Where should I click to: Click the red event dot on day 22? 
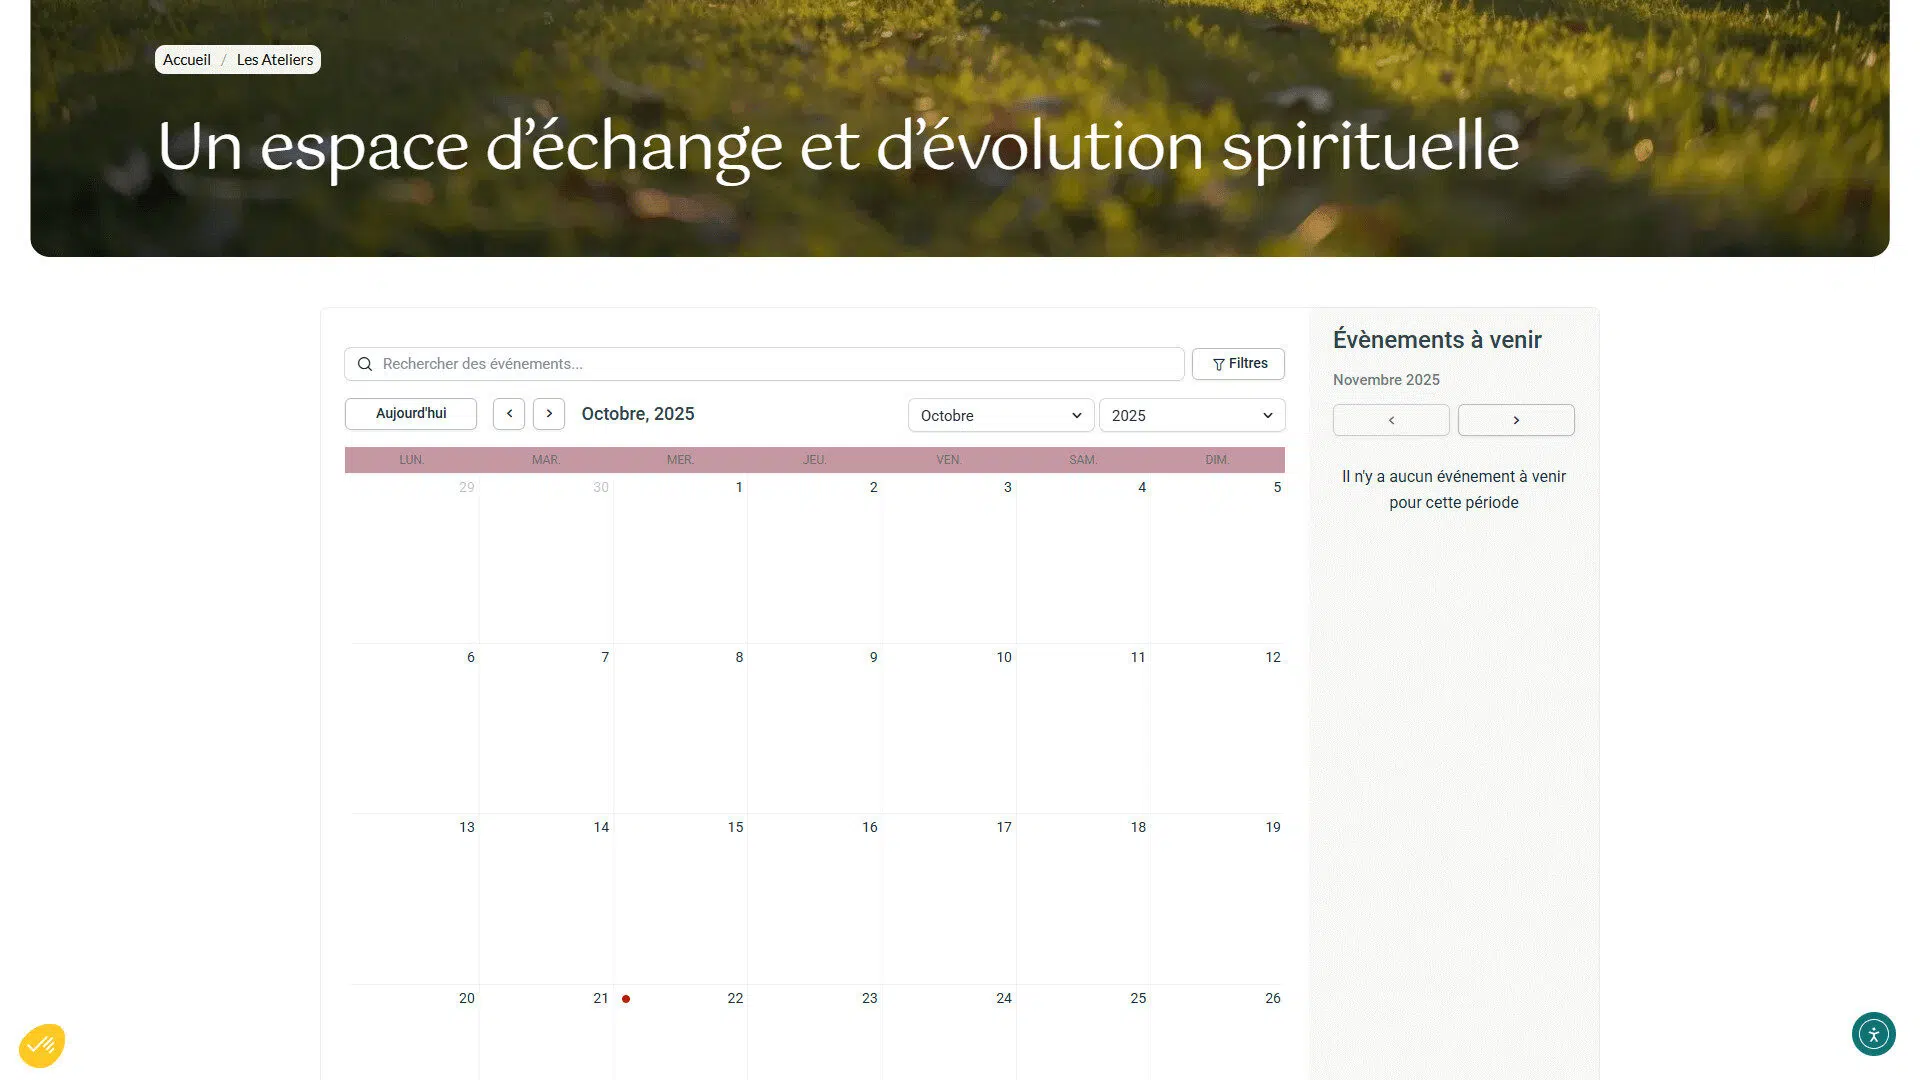click(x=626, y=999)
